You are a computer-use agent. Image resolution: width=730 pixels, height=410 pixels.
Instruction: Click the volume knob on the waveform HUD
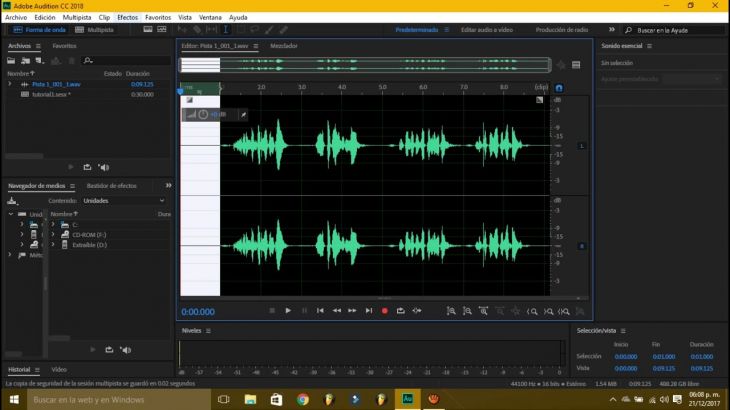203,115
